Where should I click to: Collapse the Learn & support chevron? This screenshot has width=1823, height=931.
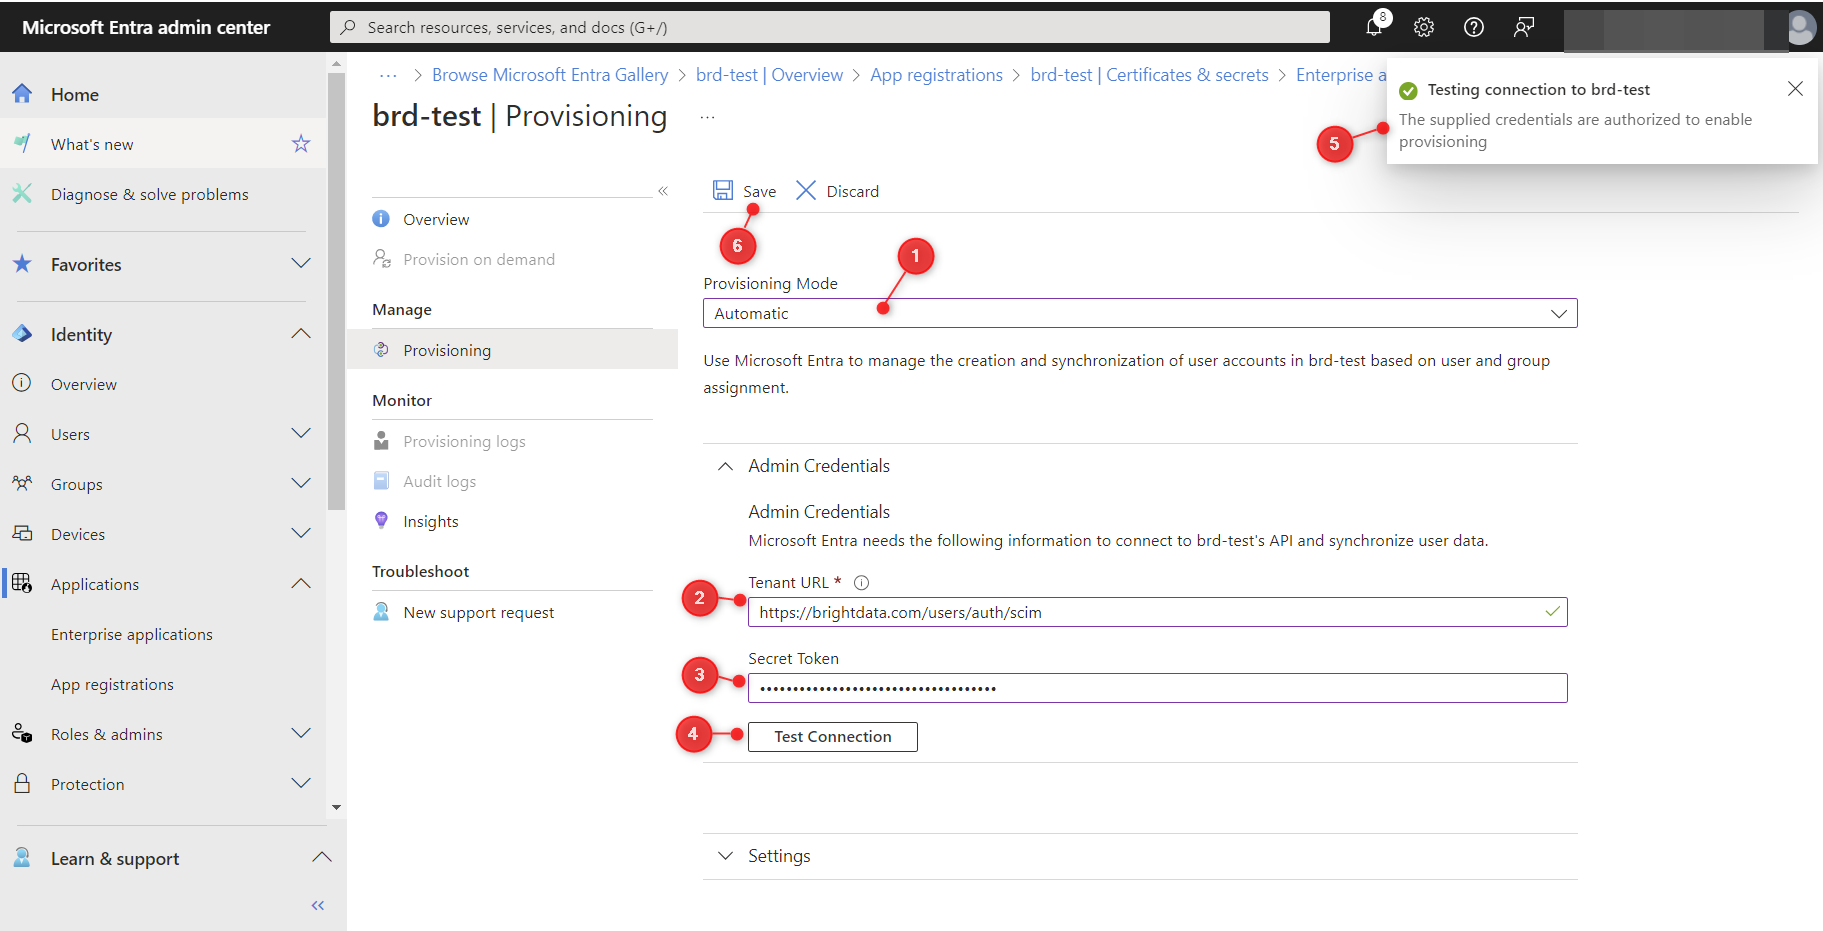point(322,857)
